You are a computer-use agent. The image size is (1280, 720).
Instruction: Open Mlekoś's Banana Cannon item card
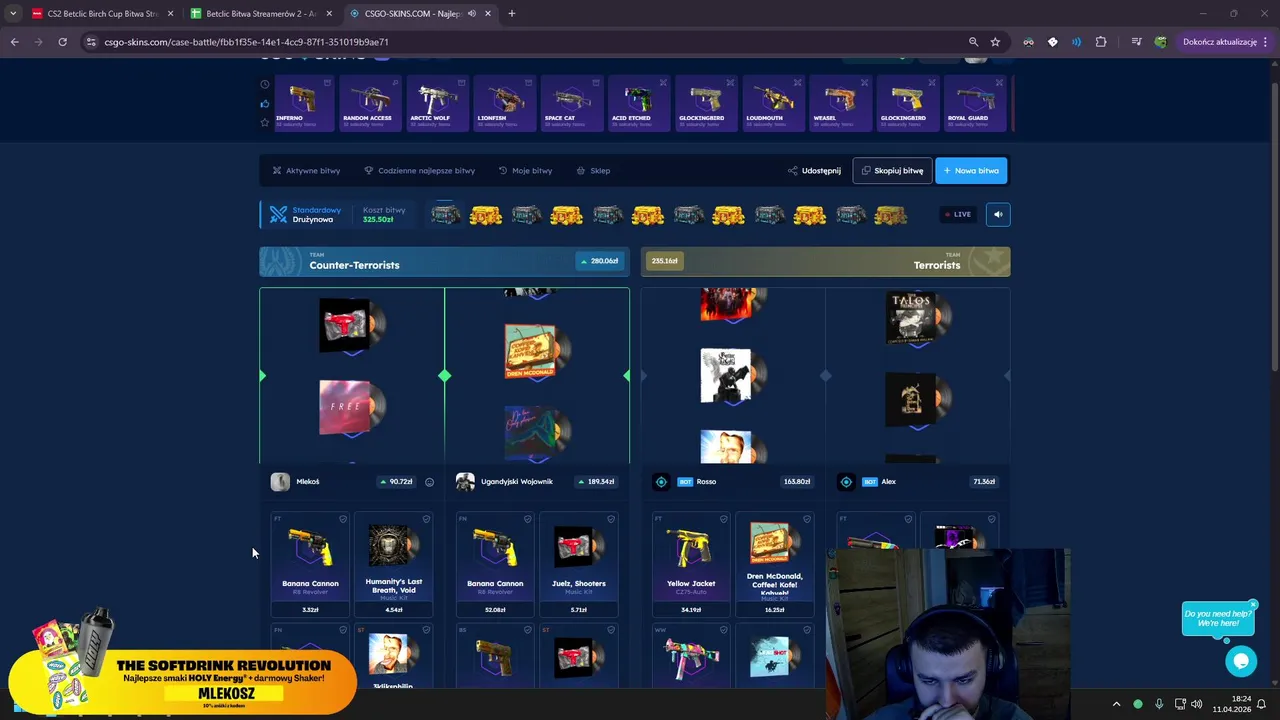pos(310,565)
